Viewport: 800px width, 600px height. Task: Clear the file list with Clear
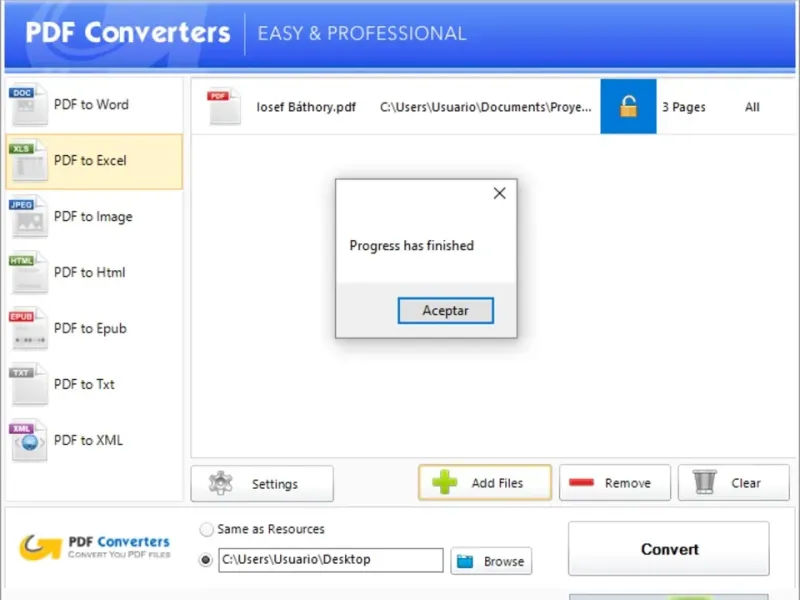pos(734,482)
